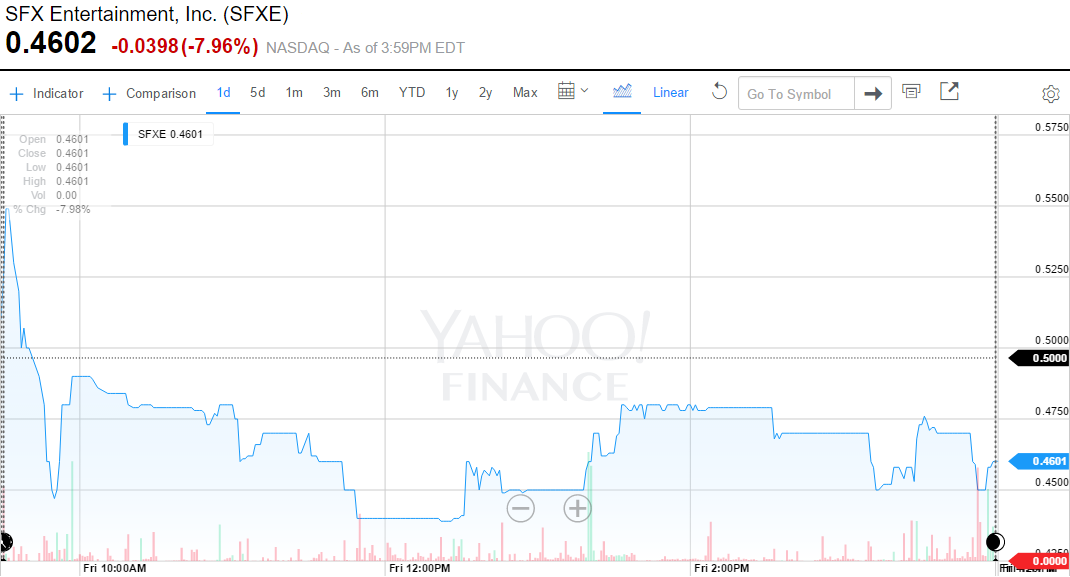Viewport: 1070px width, 577px height.
Task: Open the date range calendar picker
Action: [572, 92]
